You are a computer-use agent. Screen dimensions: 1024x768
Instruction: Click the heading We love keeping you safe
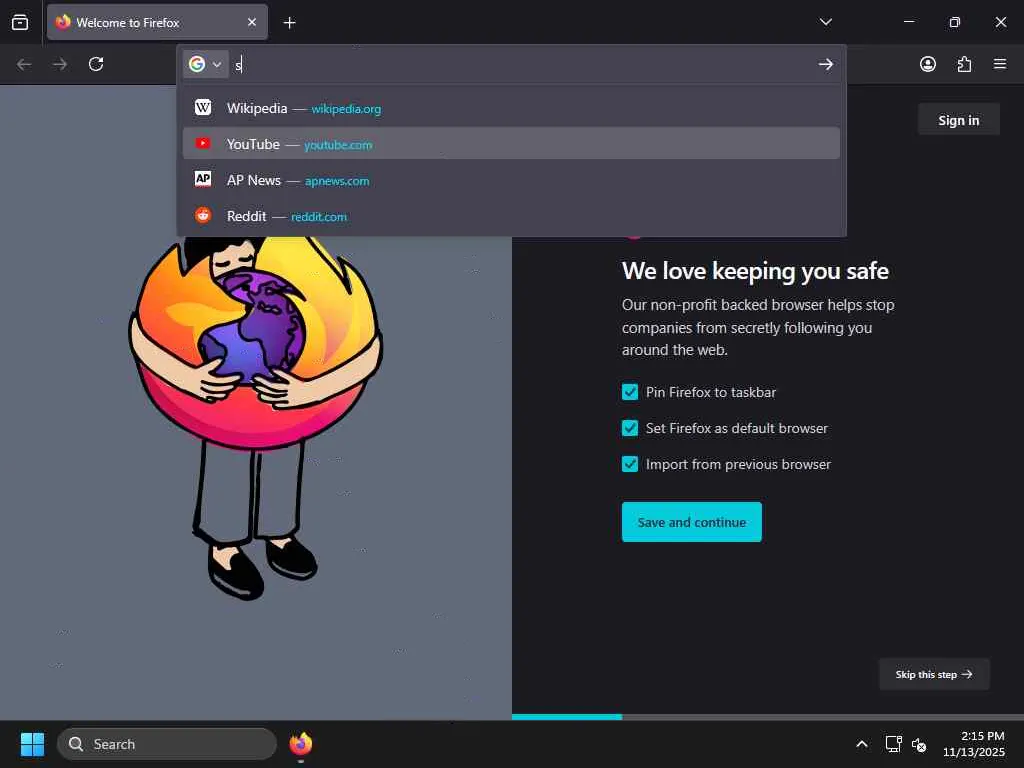pos(755,271)
